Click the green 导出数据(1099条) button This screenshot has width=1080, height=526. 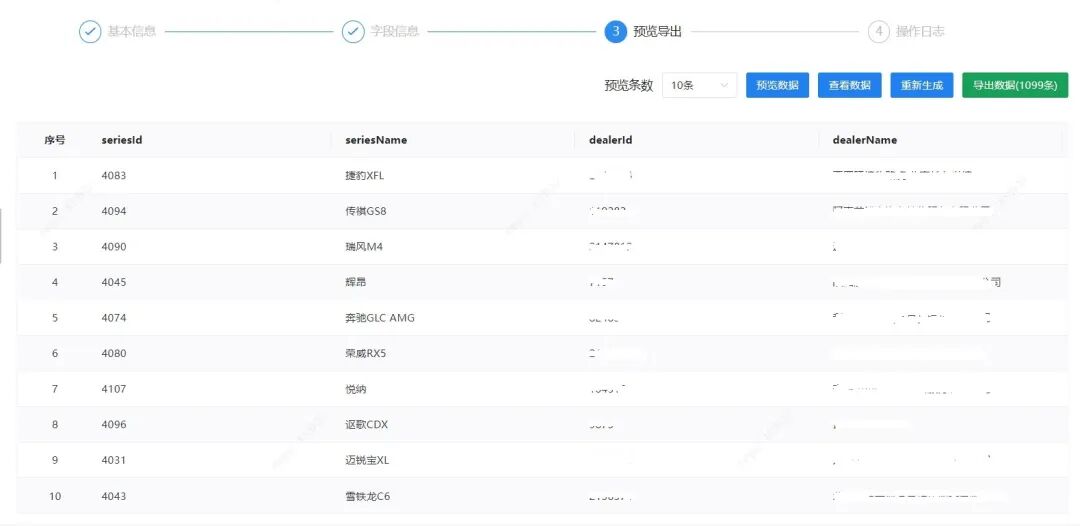(x=1015, y=85)
